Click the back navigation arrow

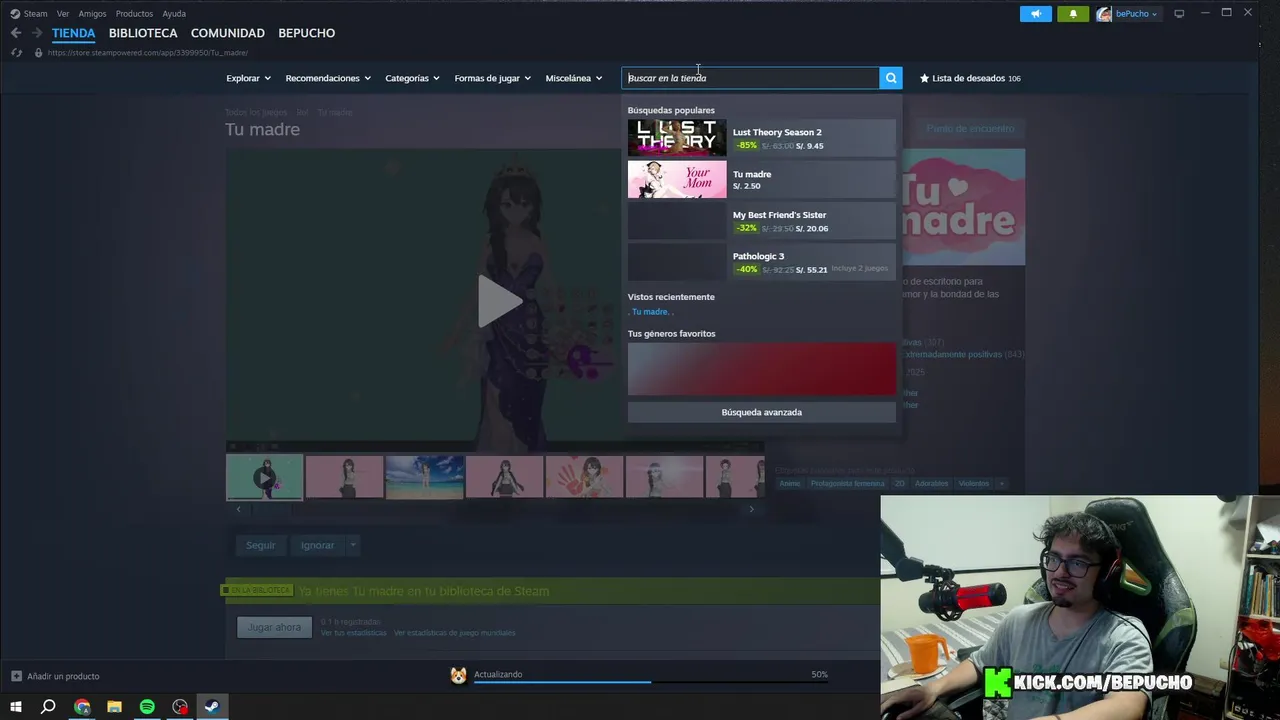pyautogui.click(x=16, y=33)
